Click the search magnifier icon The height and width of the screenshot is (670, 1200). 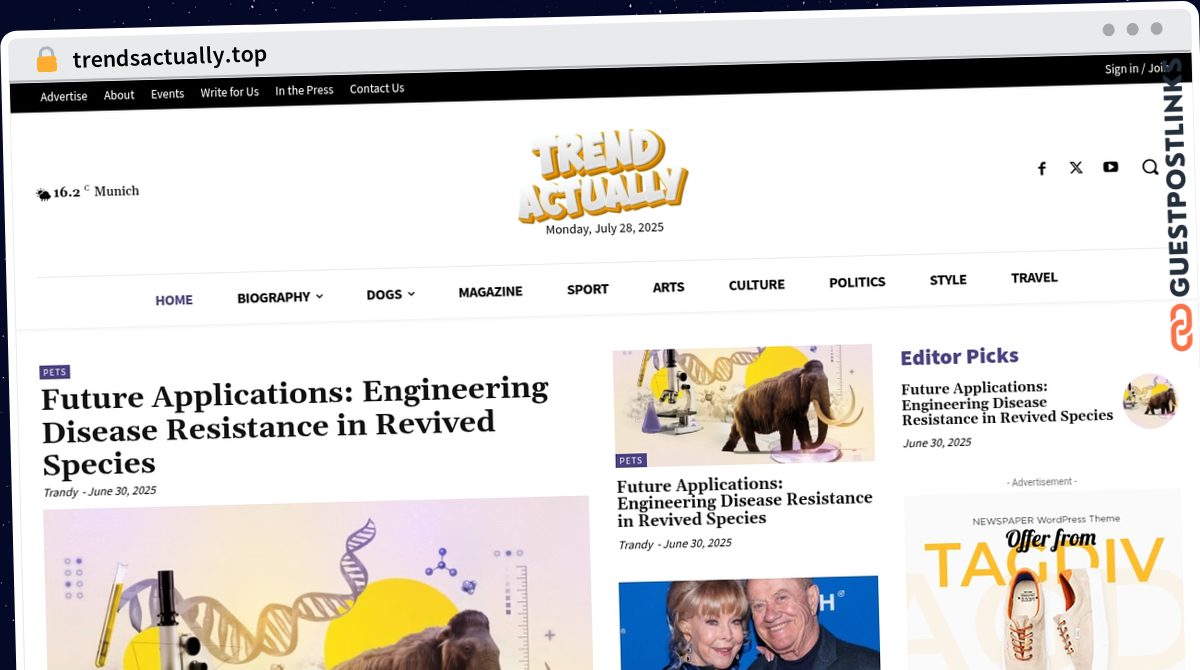point(1150,167)
